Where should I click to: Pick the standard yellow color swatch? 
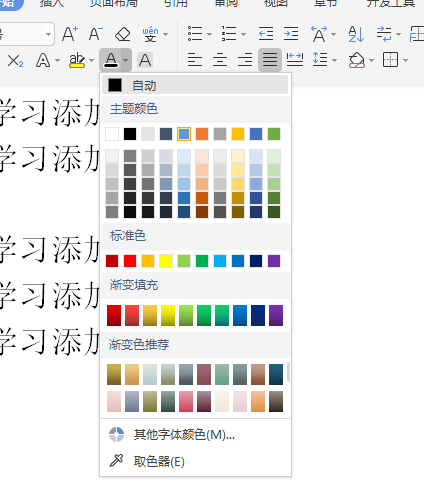click(166, 261)
